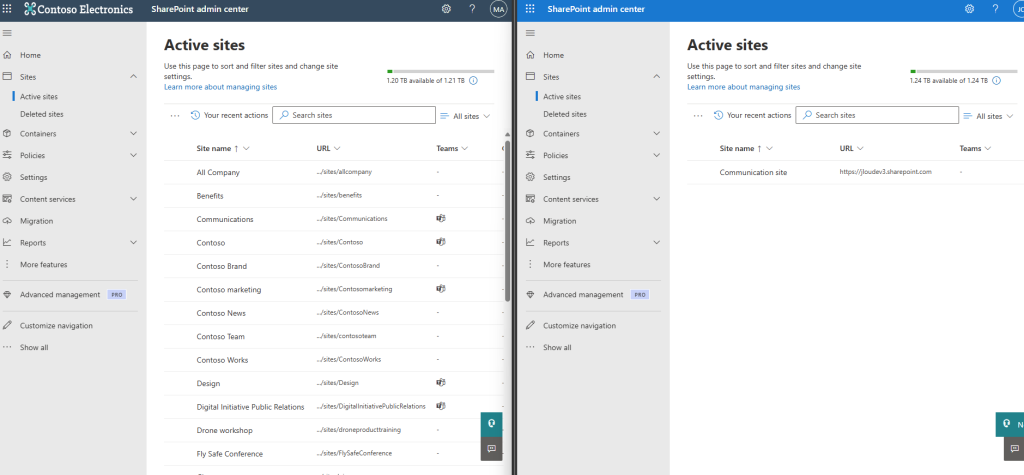Viewport: 1024px width, 475px height.
Task: Click Search sites box in left window
Action: [354, 115]
